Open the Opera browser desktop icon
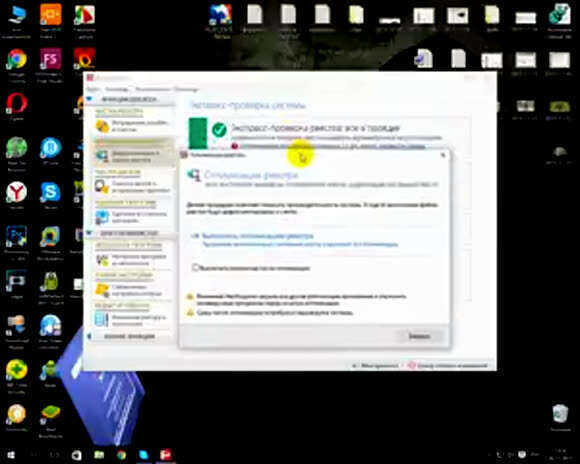This screenshot has width=580, height=464. [x=16, y=103]
